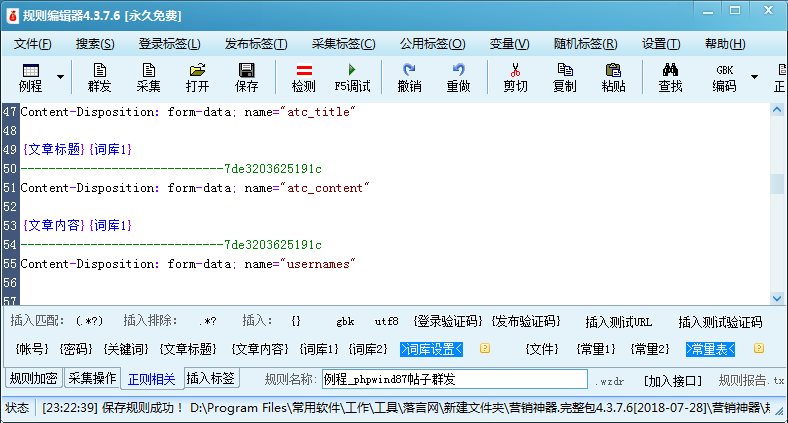The width and height of the screenshot is (788, 423).
Task: Open the 例程 templates toolbar icon
Action: pyautogui.click(x=31, y=78)
